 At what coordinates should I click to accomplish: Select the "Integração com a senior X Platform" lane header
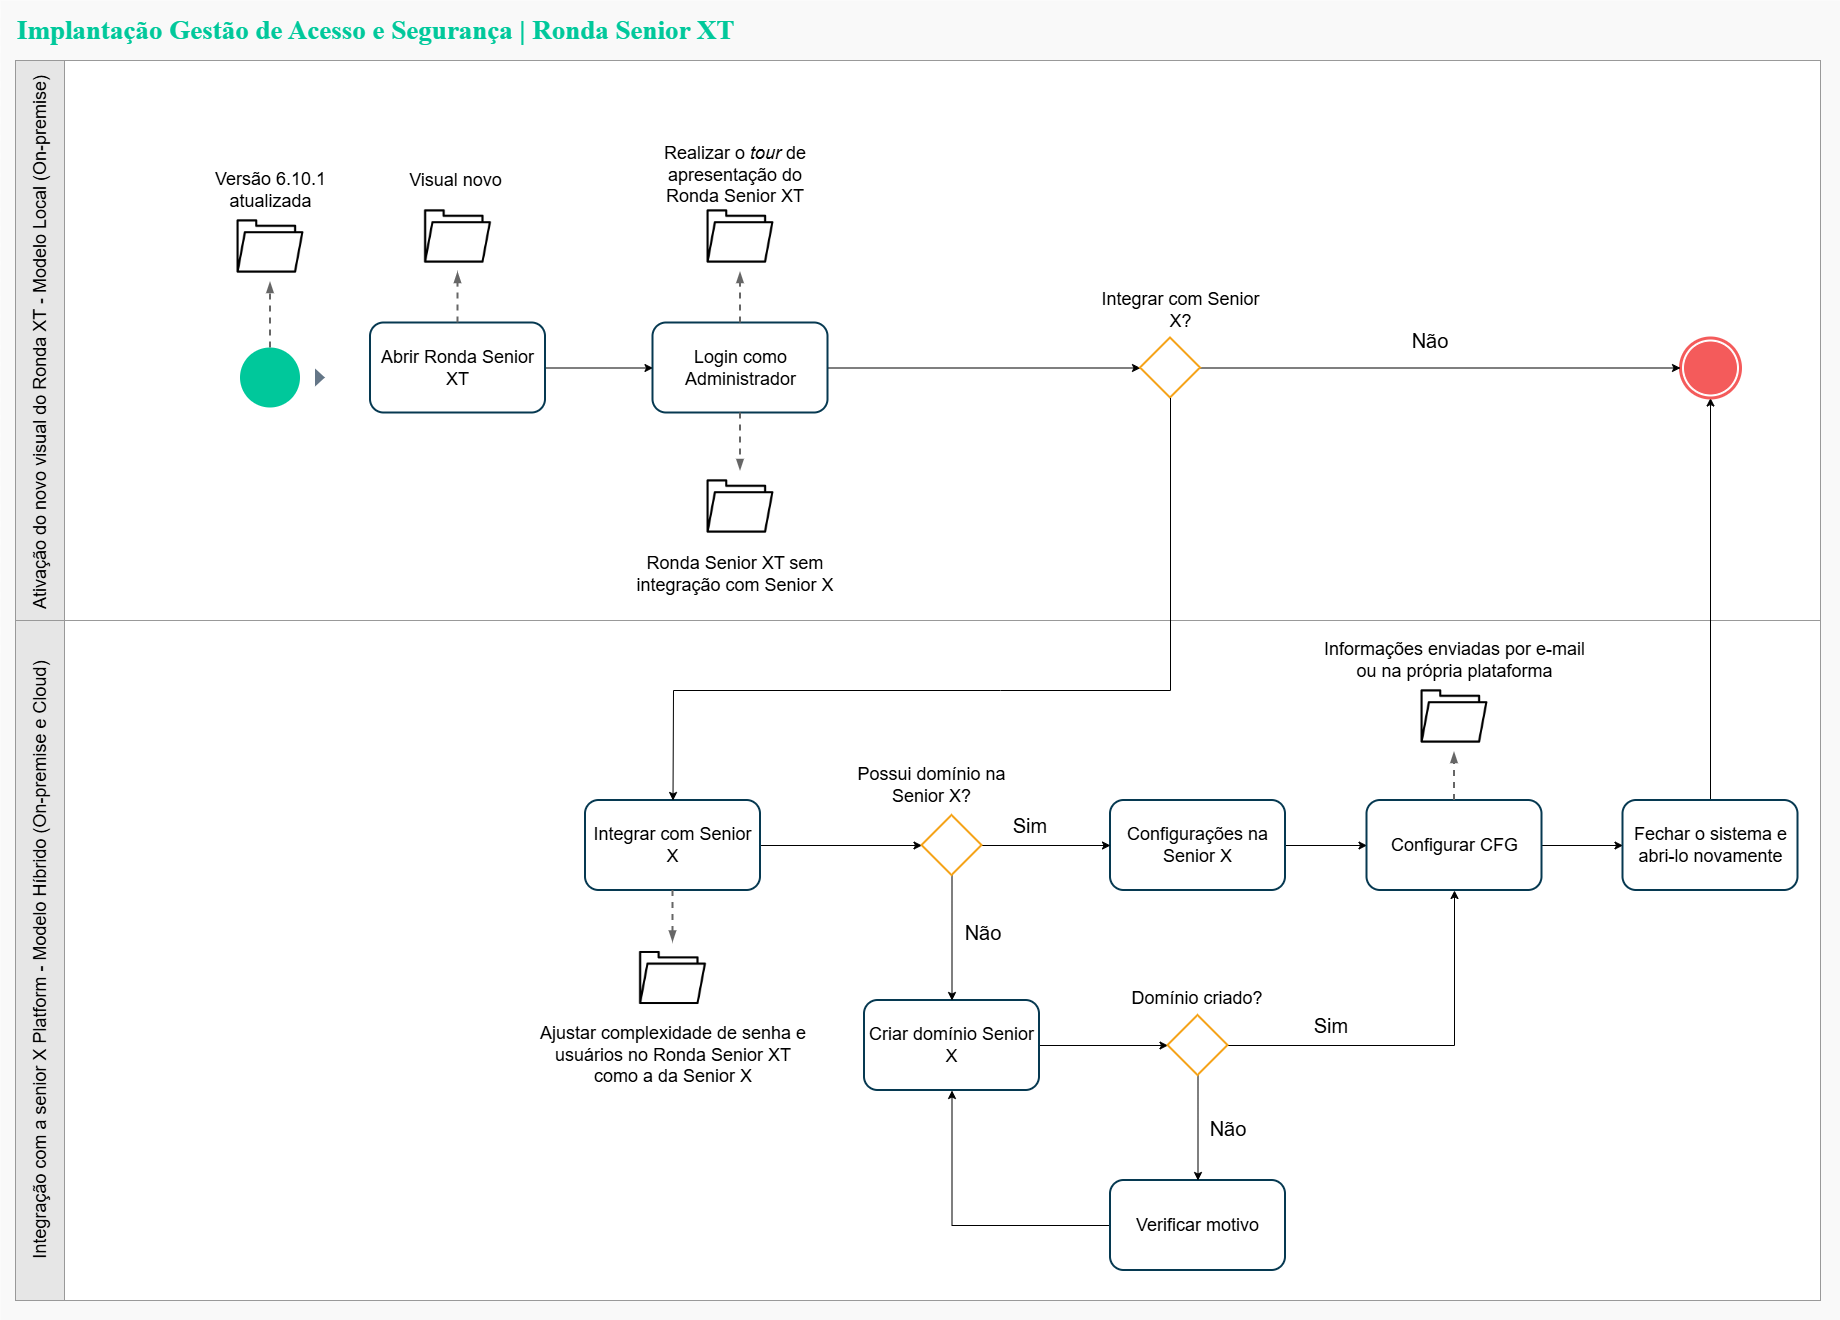point(40,960)
